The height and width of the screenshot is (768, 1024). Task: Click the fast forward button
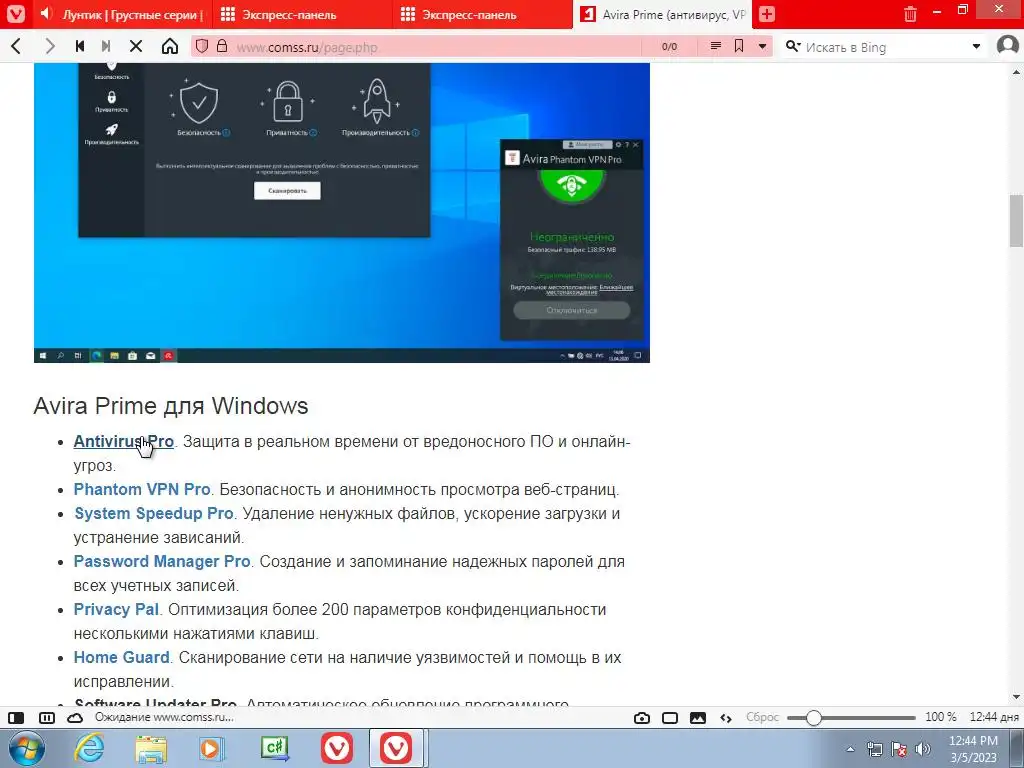tap(106, 46)
